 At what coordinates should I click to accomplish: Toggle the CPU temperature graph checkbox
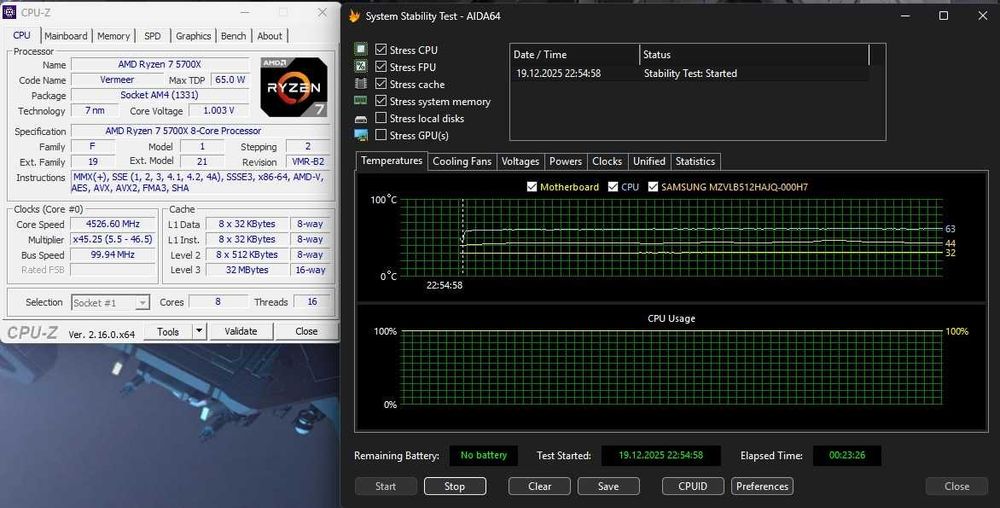[613, 187]
